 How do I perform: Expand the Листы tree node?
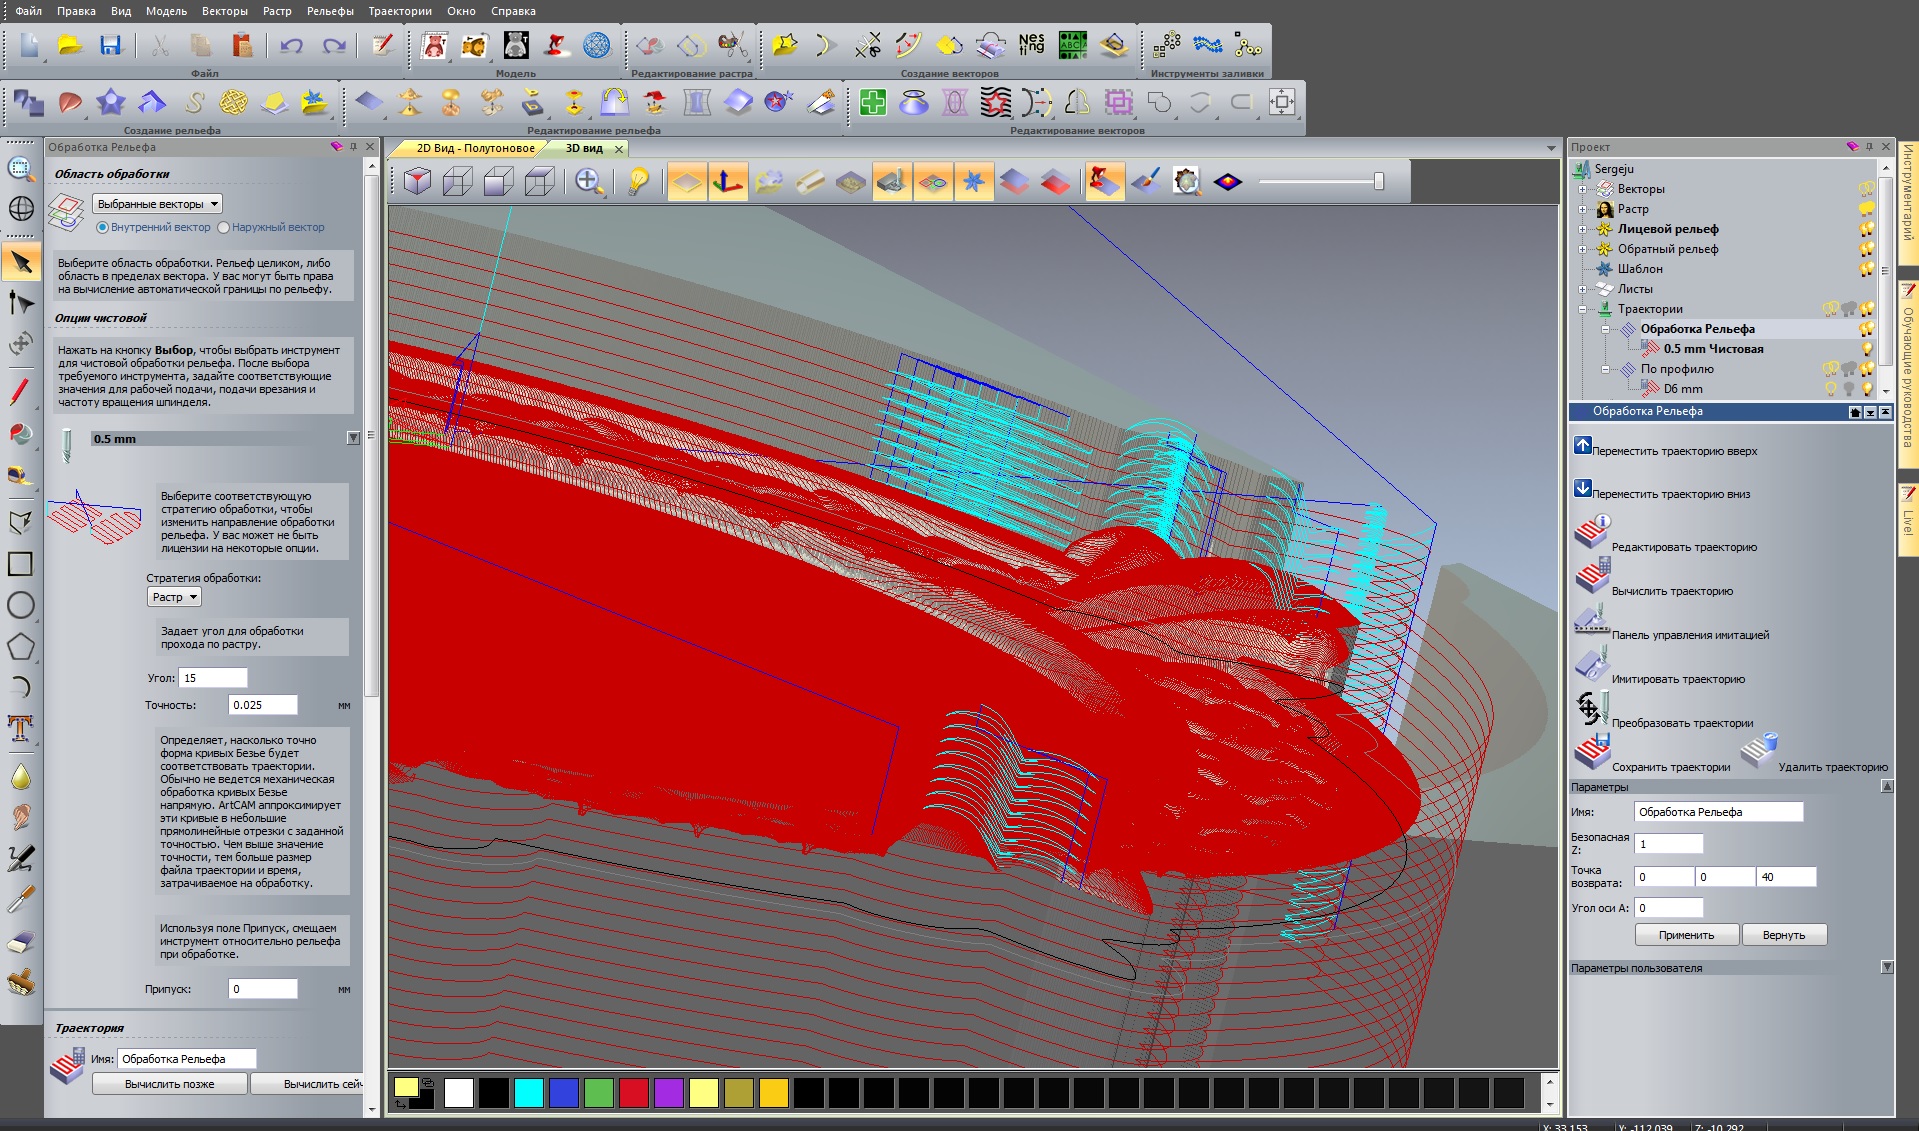point(1582,289)
